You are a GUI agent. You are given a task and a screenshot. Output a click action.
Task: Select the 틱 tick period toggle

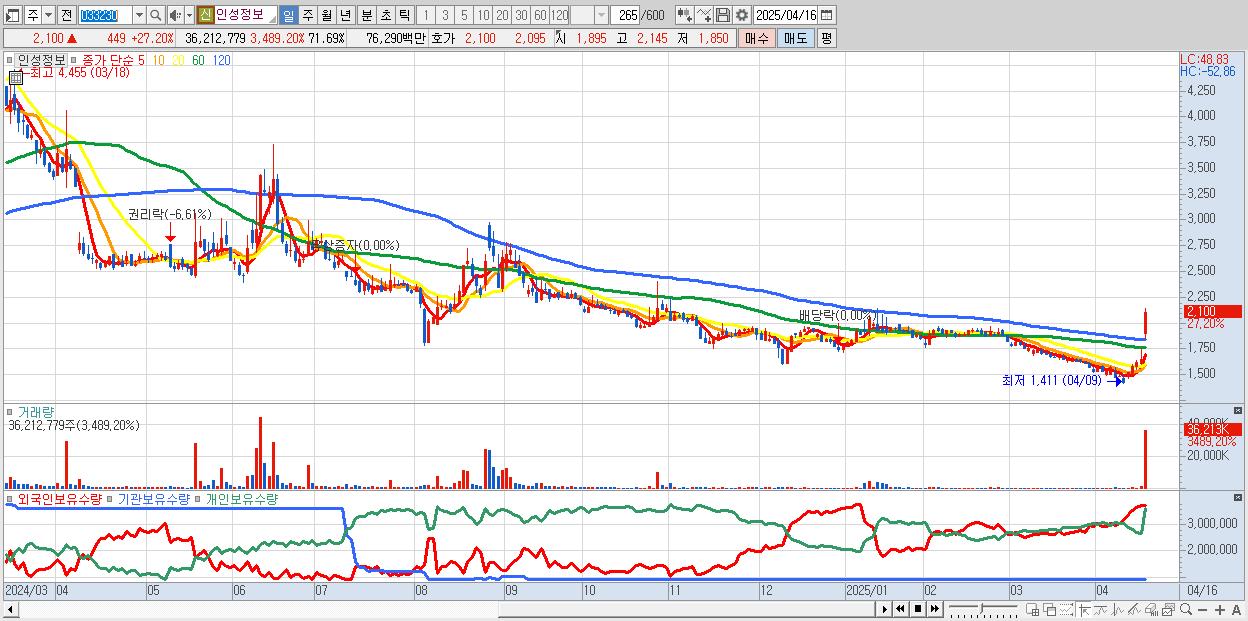click(404, 15)
